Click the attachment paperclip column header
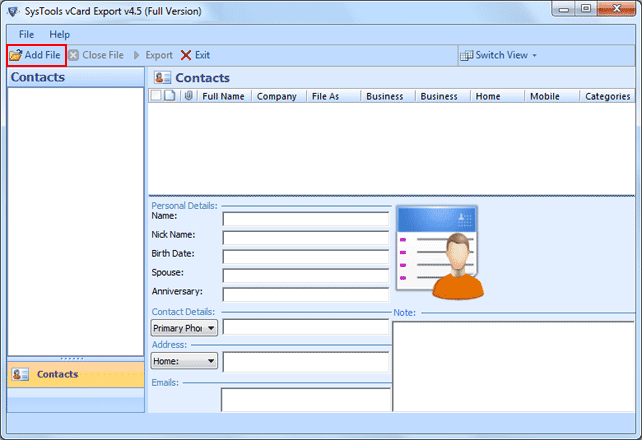 [188, 96]
